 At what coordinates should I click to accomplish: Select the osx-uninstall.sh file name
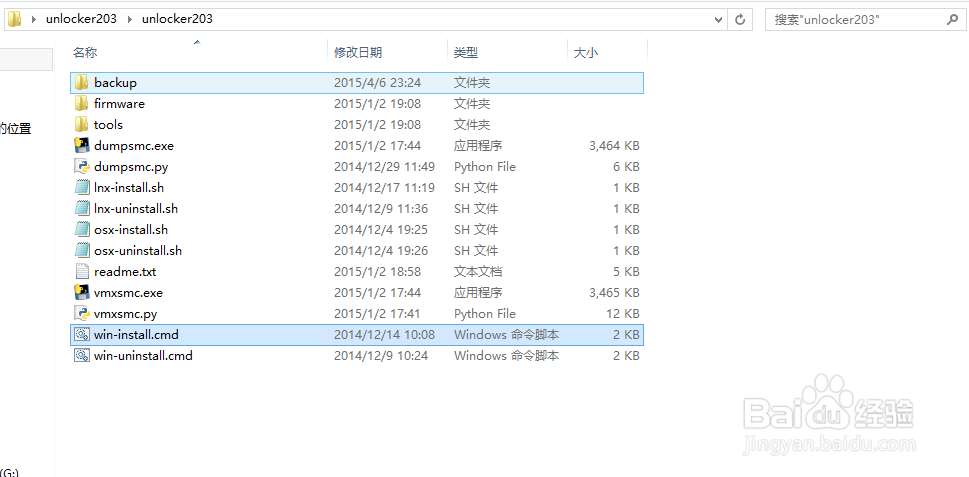tap(138, 250)
